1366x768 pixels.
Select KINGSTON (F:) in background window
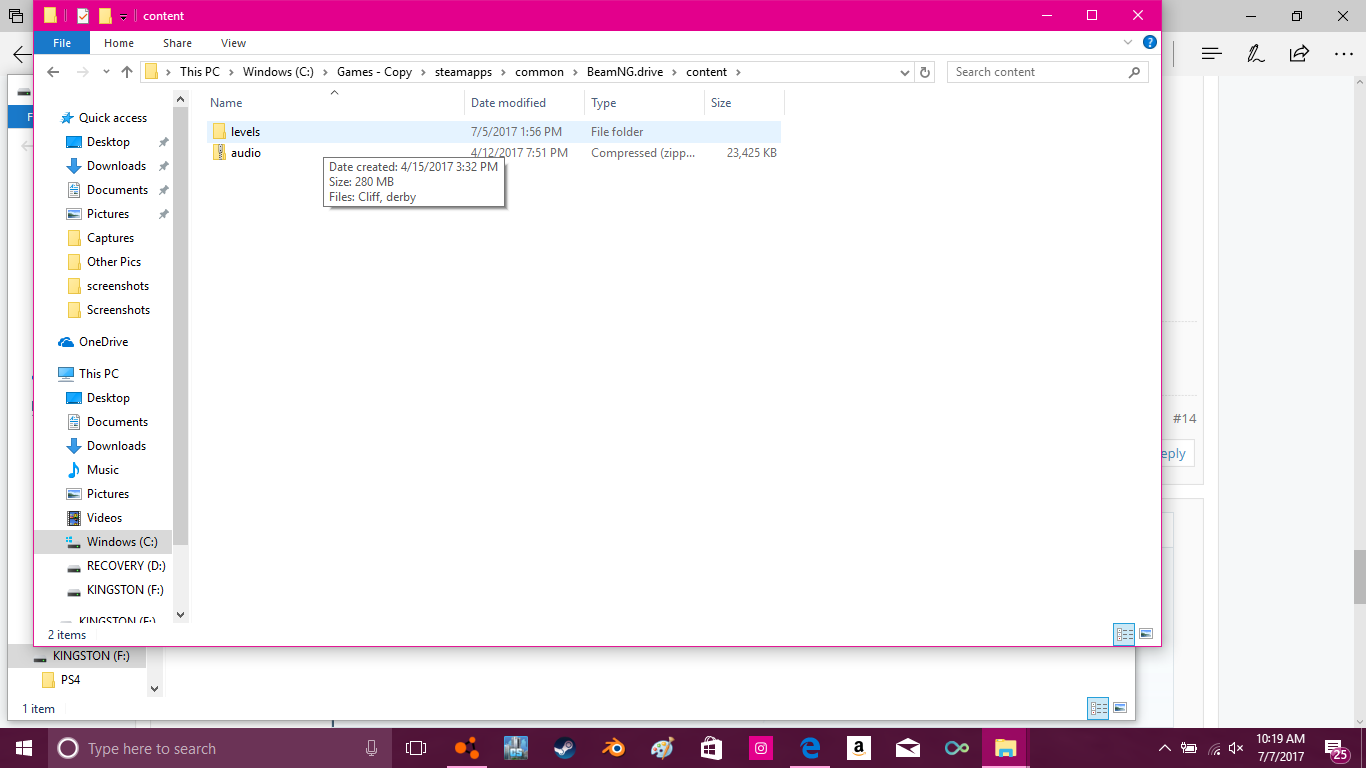91,656
